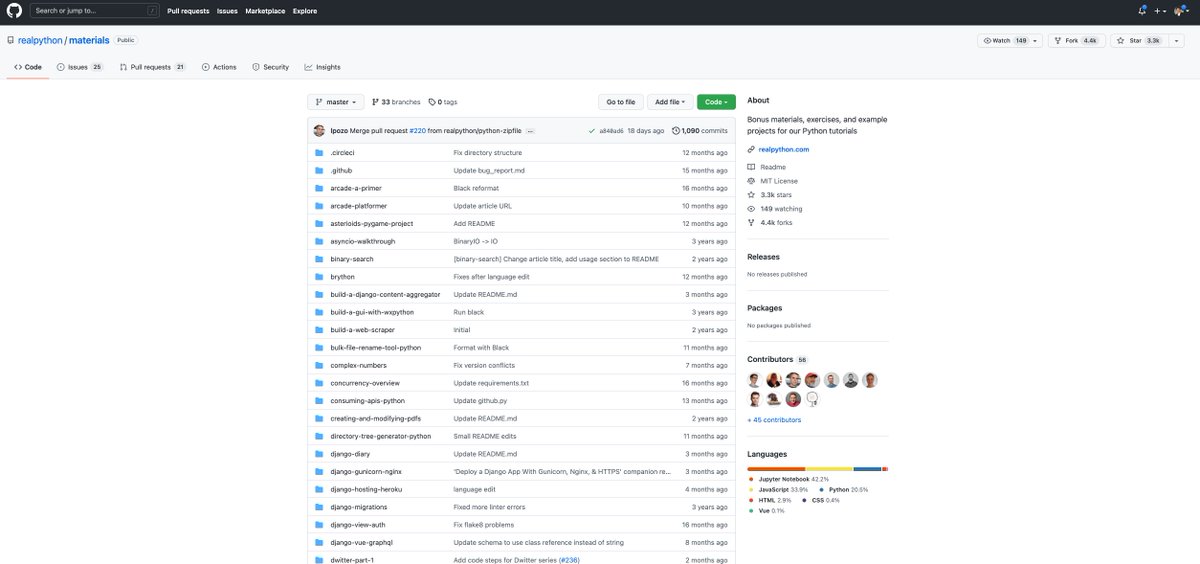
Task: Click the GitHub logo home icon
Action: coord(14,11)
